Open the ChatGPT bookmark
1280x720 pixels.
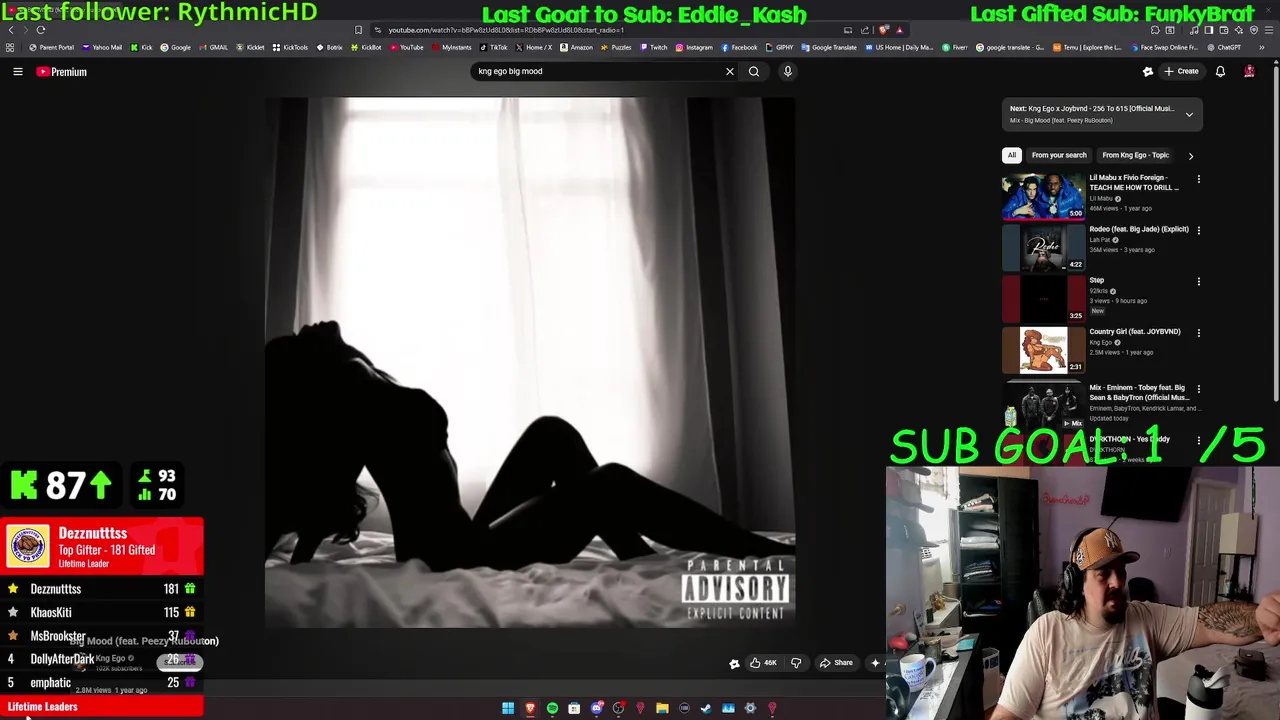pos(1223,47)
